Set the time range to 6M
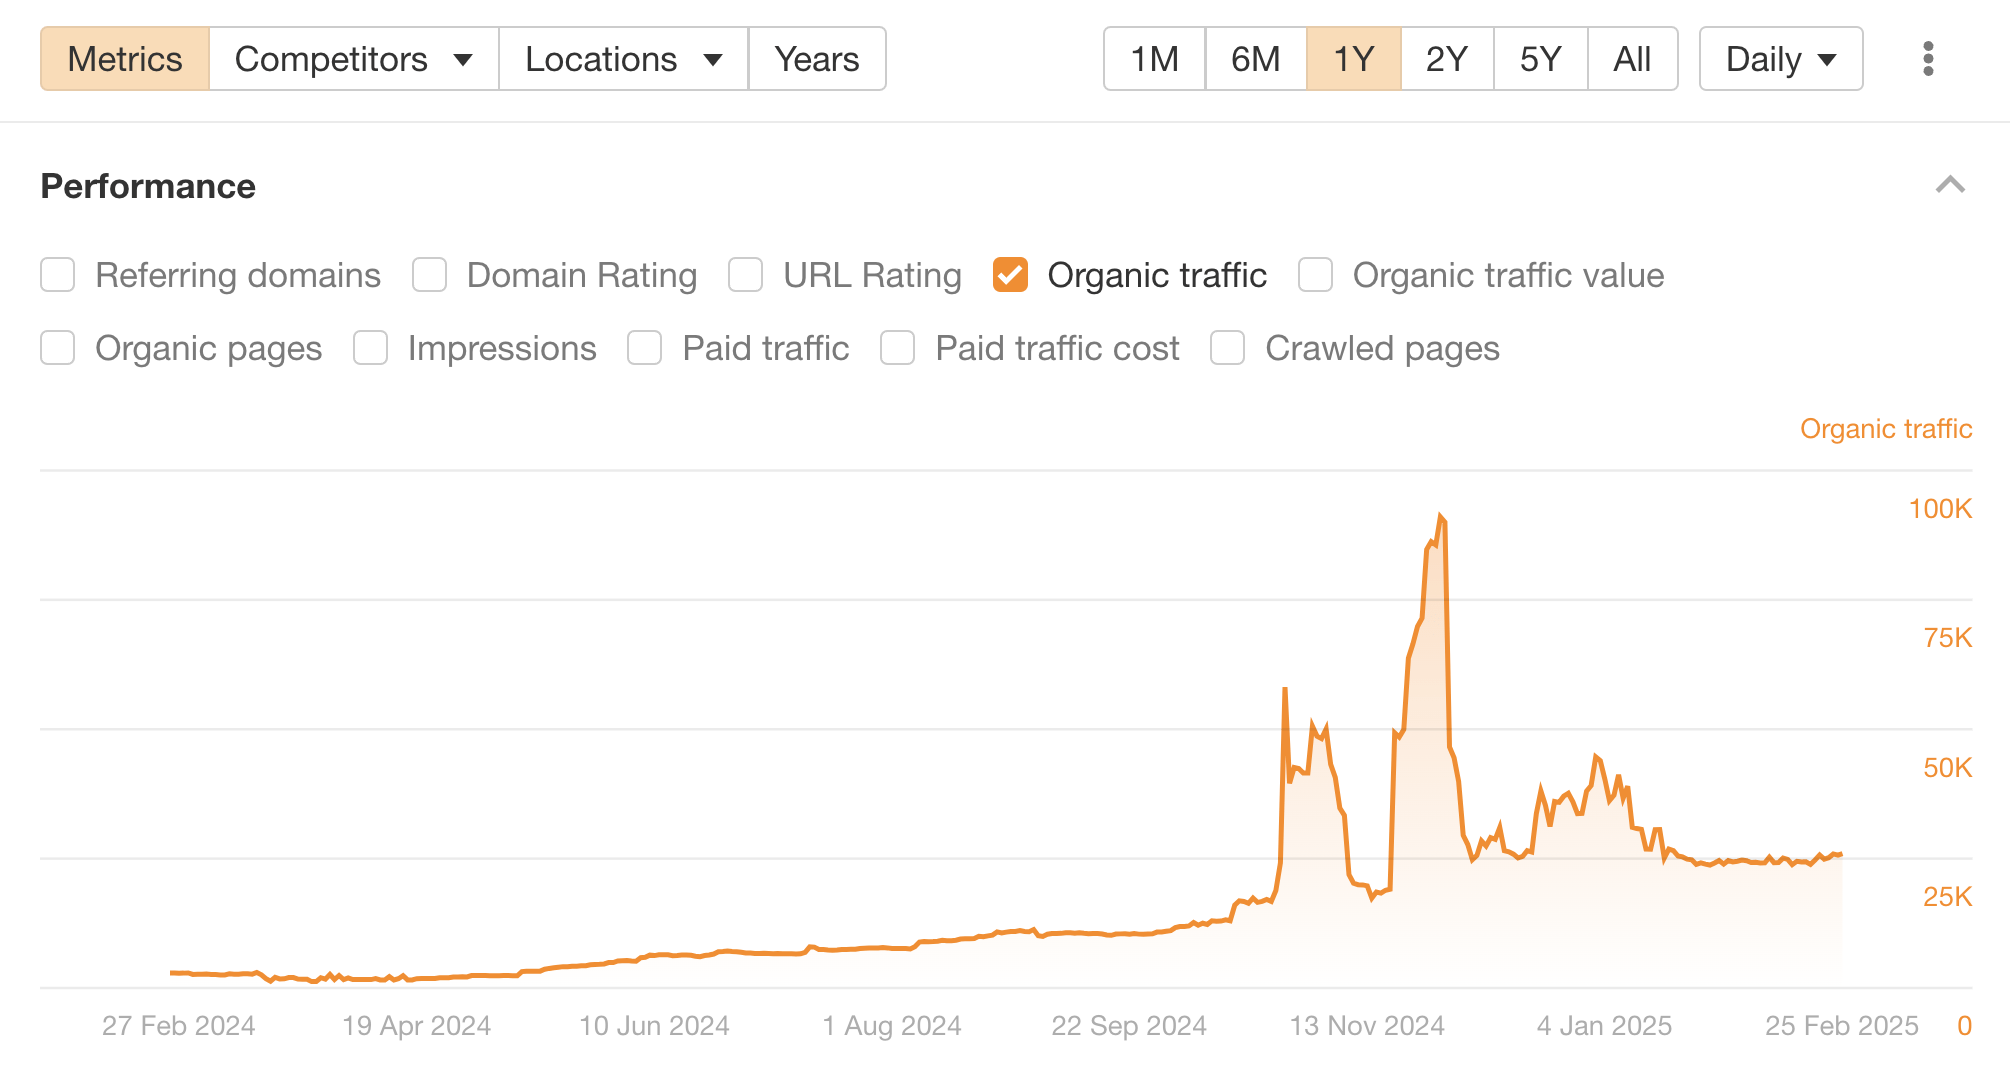This screenshot has width=2010, height=1072. 1255,59
